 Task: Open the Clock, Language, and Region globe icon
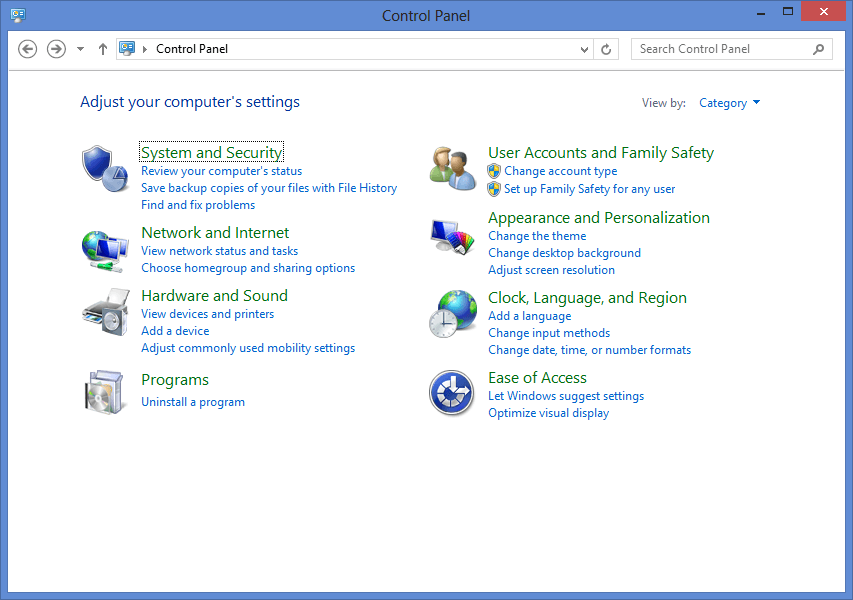pyautogui.click(x=453, y=314)
